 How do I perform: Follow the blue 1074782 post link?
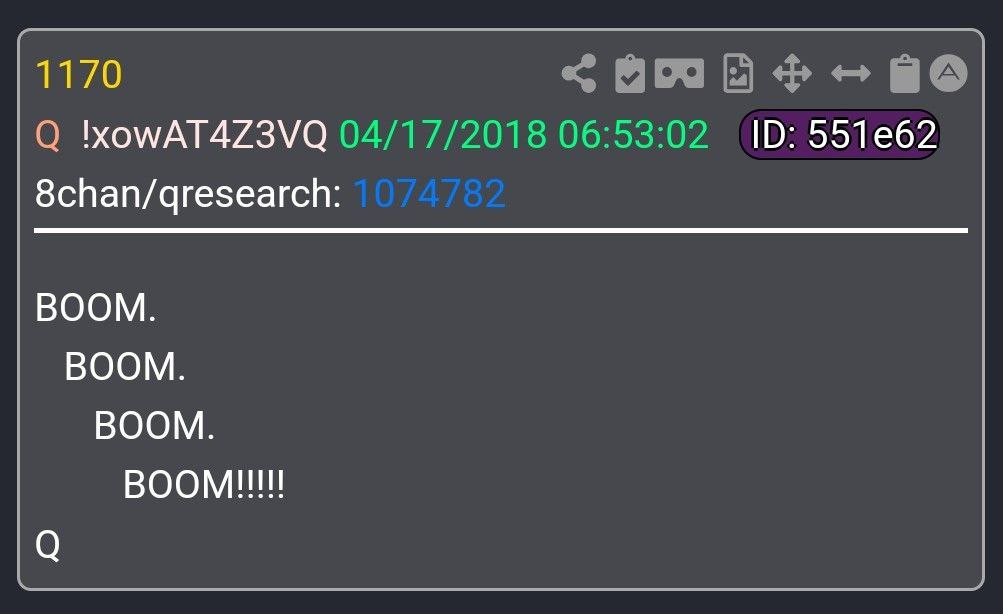tap(429, 193)
